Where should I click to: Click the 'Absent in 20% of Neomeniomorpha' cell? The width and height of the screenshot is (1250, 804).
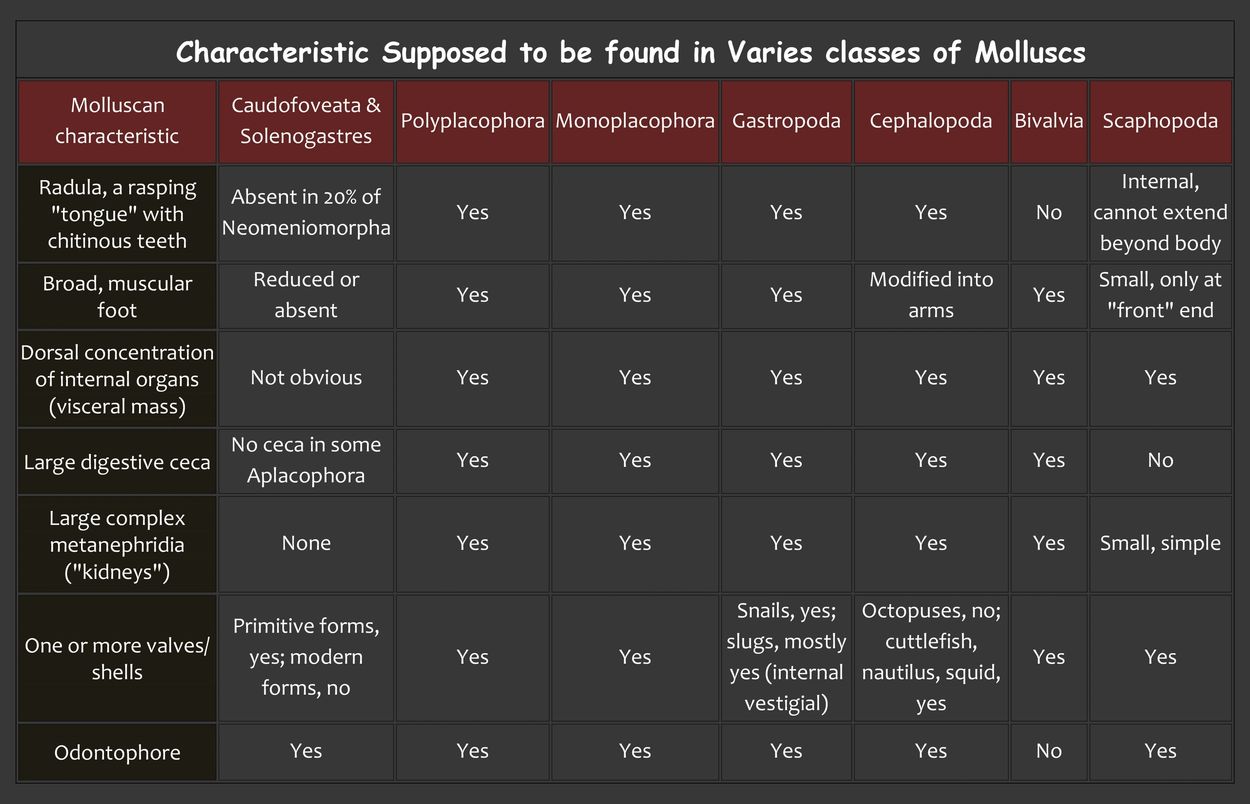(306, 213)
